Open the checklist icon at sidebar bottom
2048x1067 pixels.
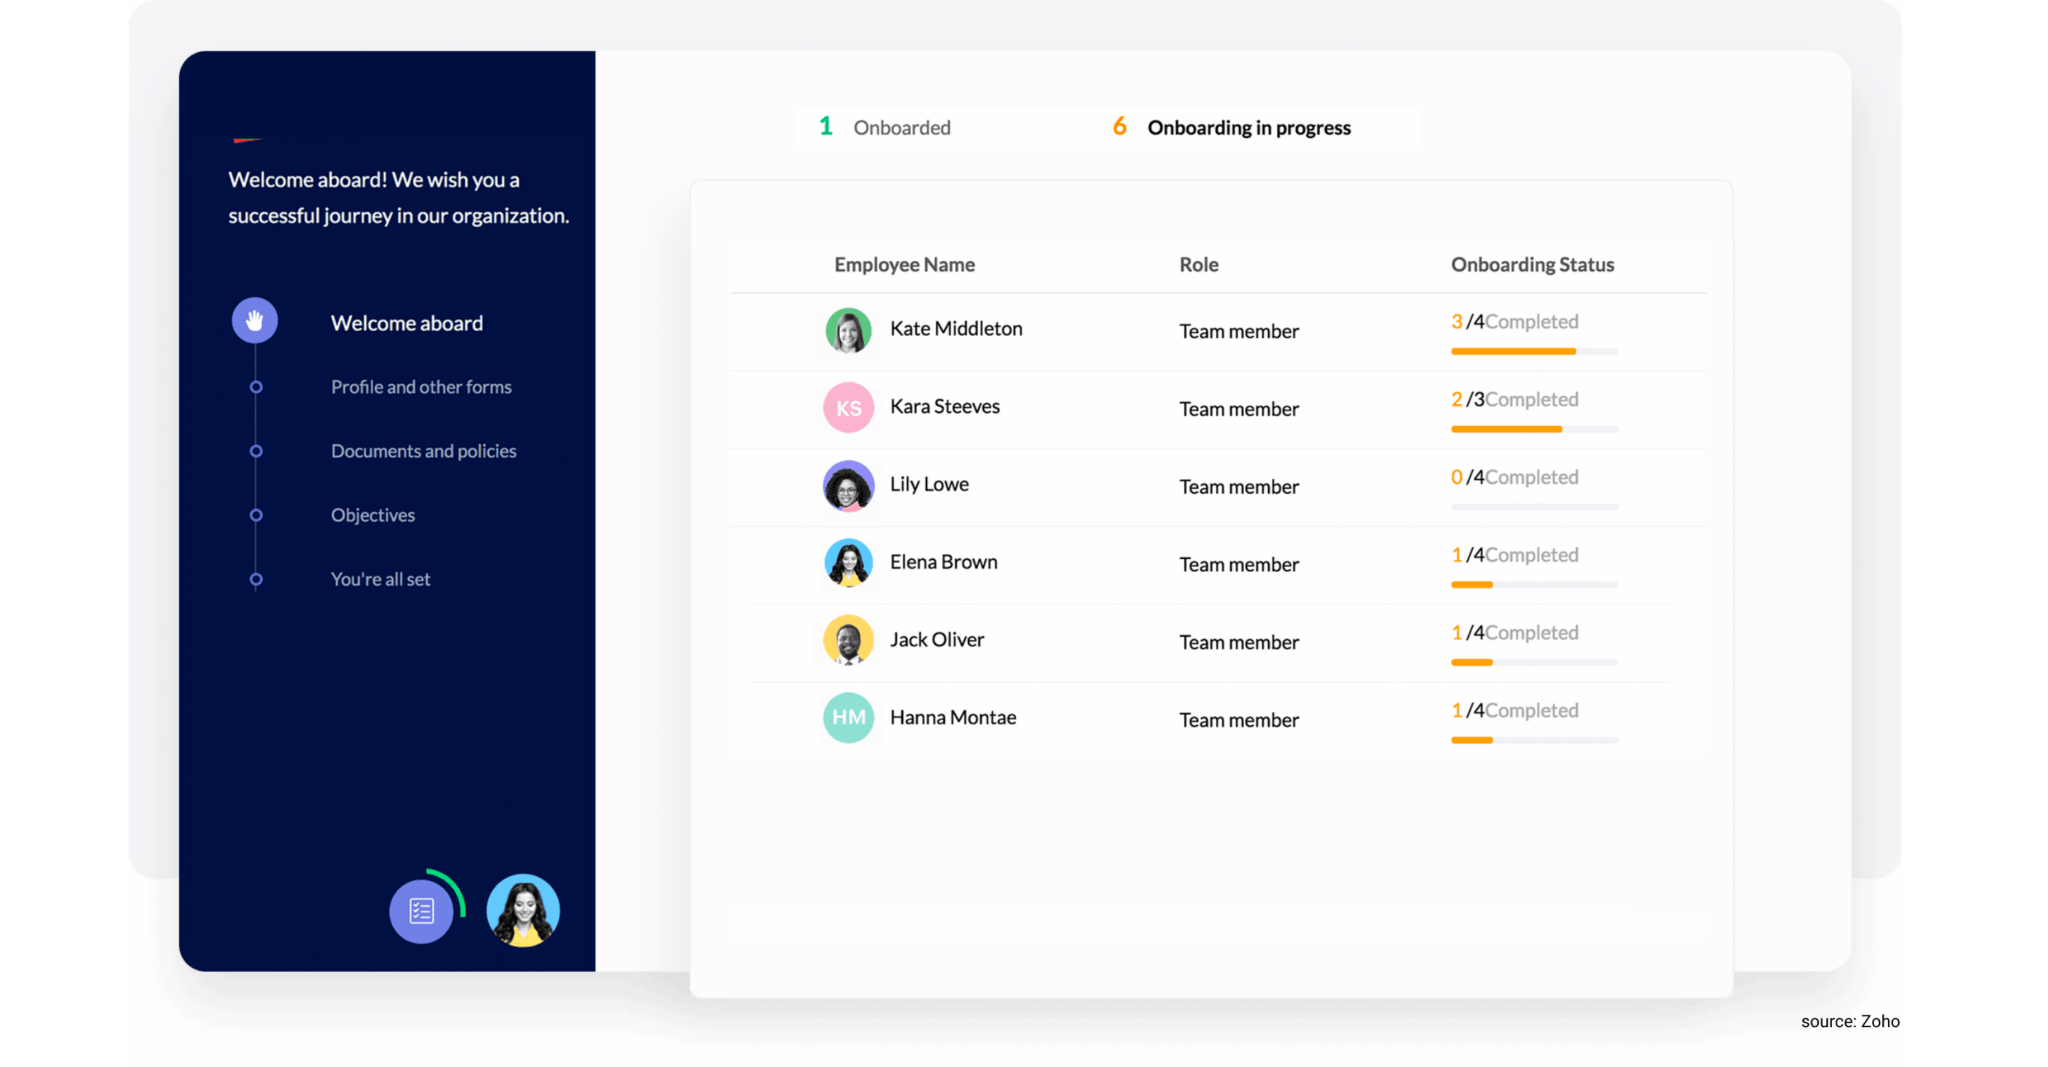[422, 910]
